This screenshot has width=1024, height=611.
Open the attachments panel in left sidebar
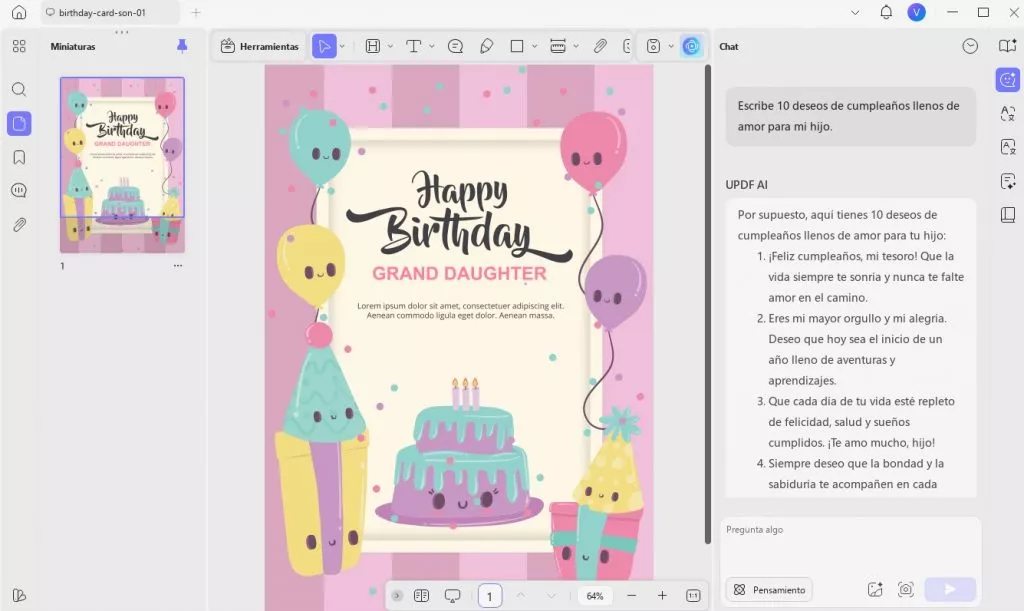[x=19, y=225]
